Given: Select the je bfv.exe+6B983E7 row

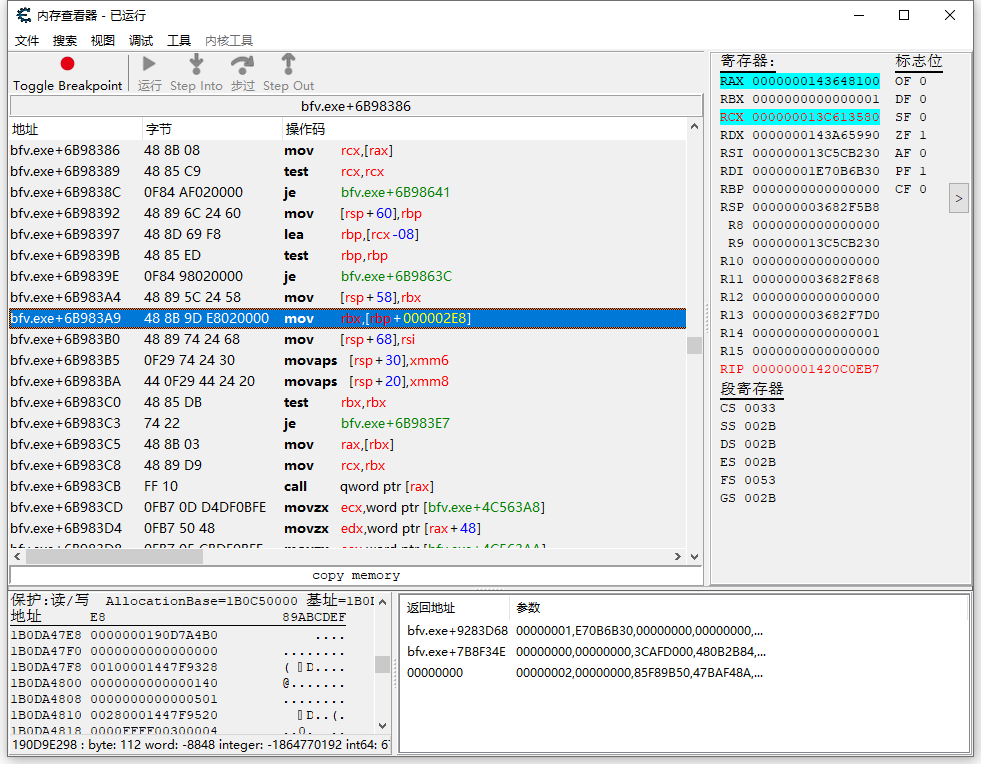Looking at the screenshot, I should (348, 424).
